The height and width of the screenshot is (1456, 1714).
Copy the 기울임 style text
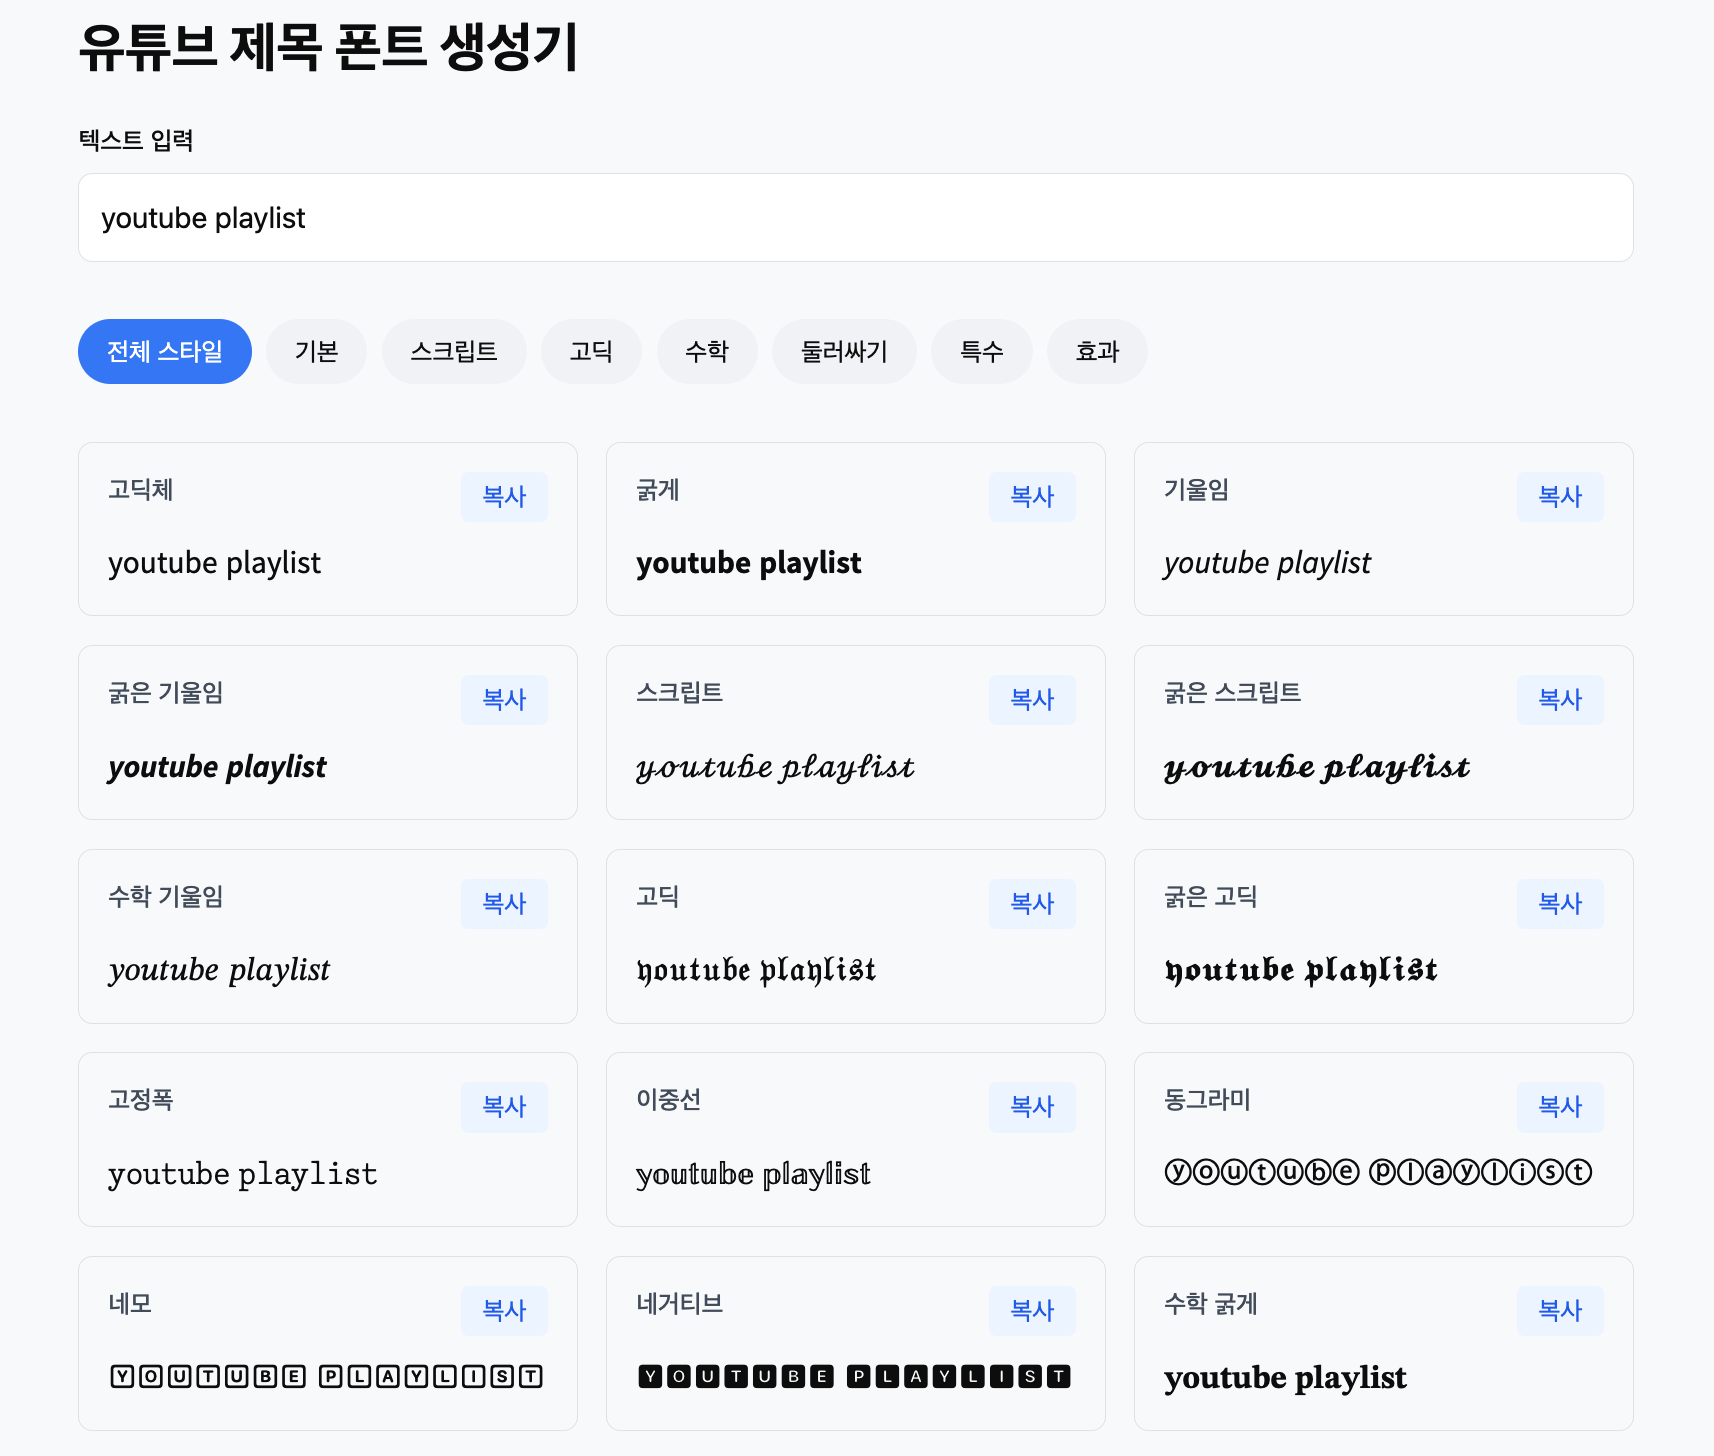click(x=1560, y=496)
